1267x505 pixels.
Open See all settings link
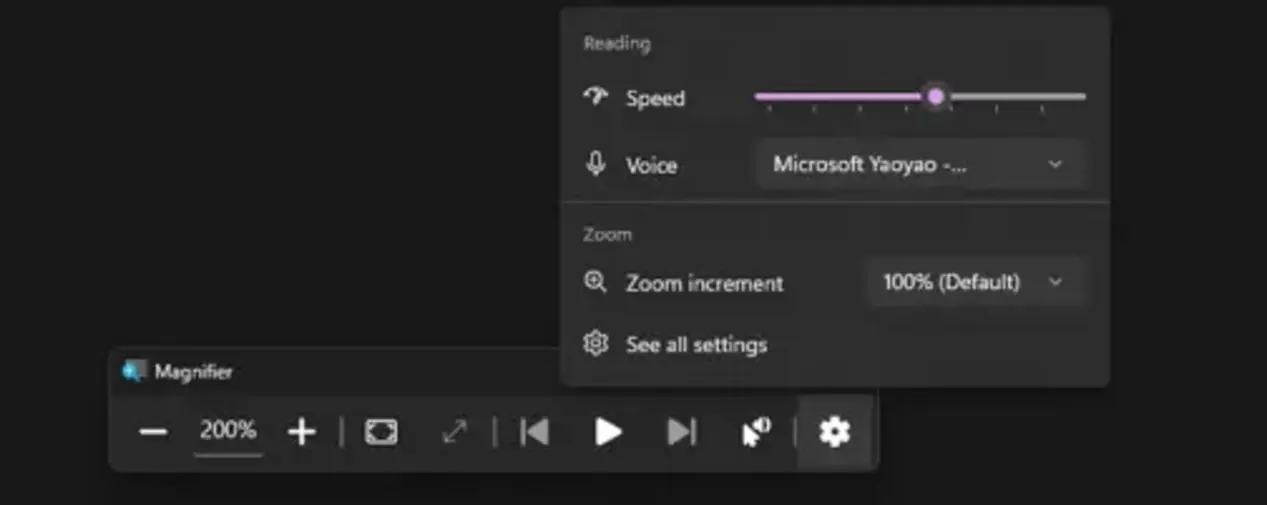[696, 345]
